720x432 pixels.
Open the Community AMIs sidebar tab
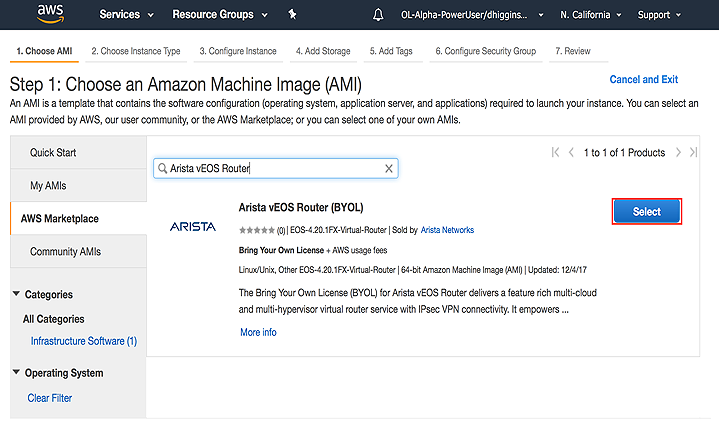pyautogui.click(x=79, y=252)
